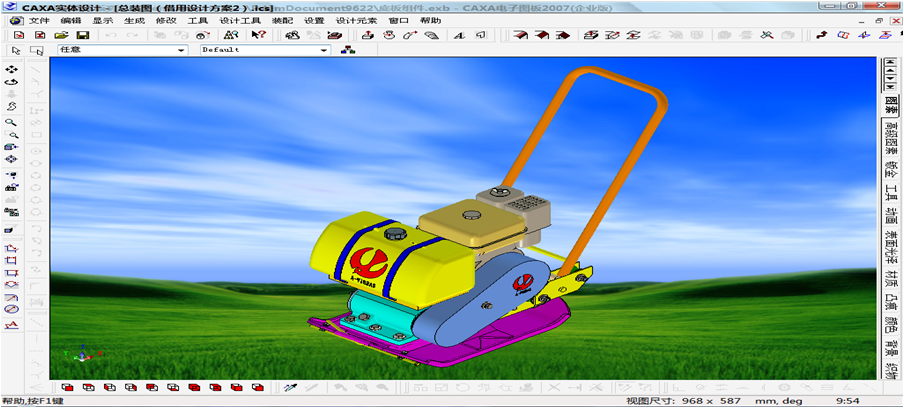Open the 文件 menu
The image size is (904, 408).
(39, 20)
